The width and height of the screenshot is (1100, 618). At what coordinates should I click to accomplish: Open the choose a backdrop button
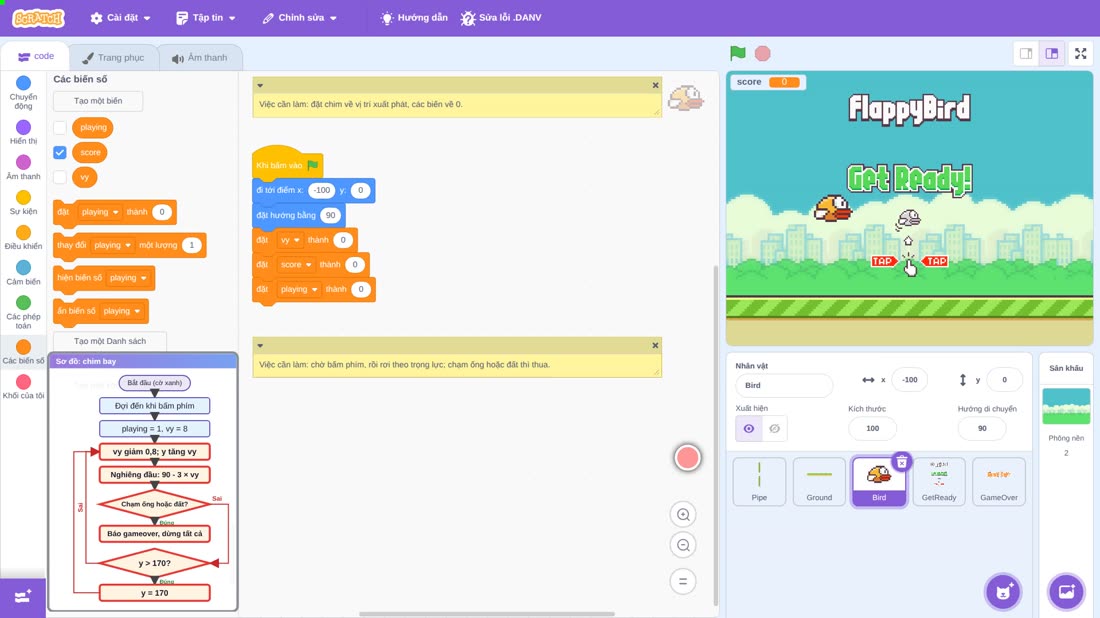point(1066,591)
